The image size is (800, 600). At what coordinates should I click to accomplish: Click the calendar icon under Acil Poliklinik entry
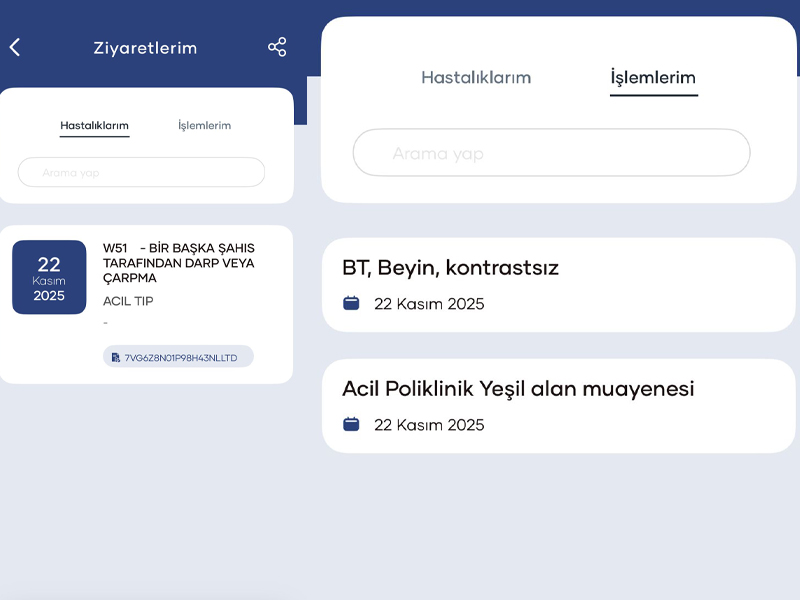pyautogui.click(x=351, y=424)
